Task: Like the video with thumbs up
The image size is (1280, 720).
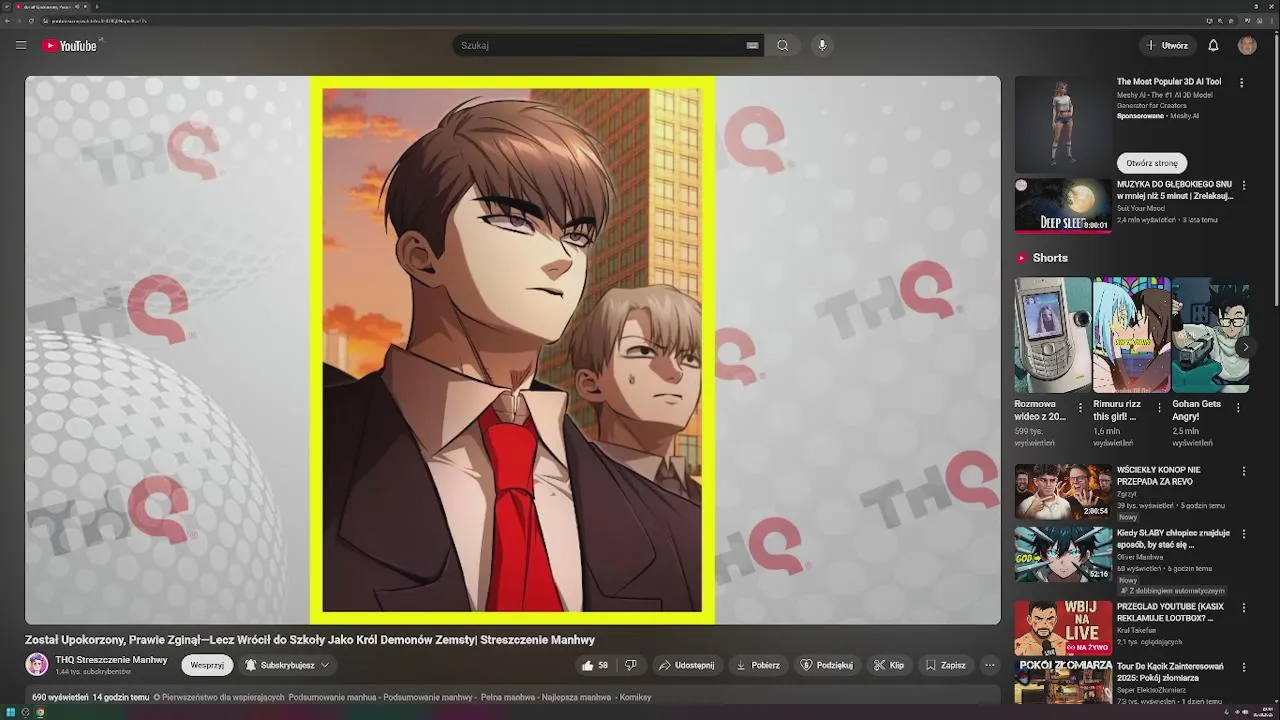Action: coord(595,665)
